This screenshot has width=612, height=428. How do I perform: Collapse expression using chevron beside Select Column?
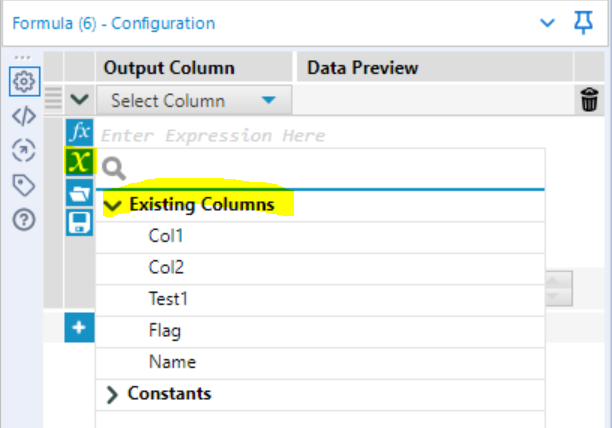click(79, 100)
